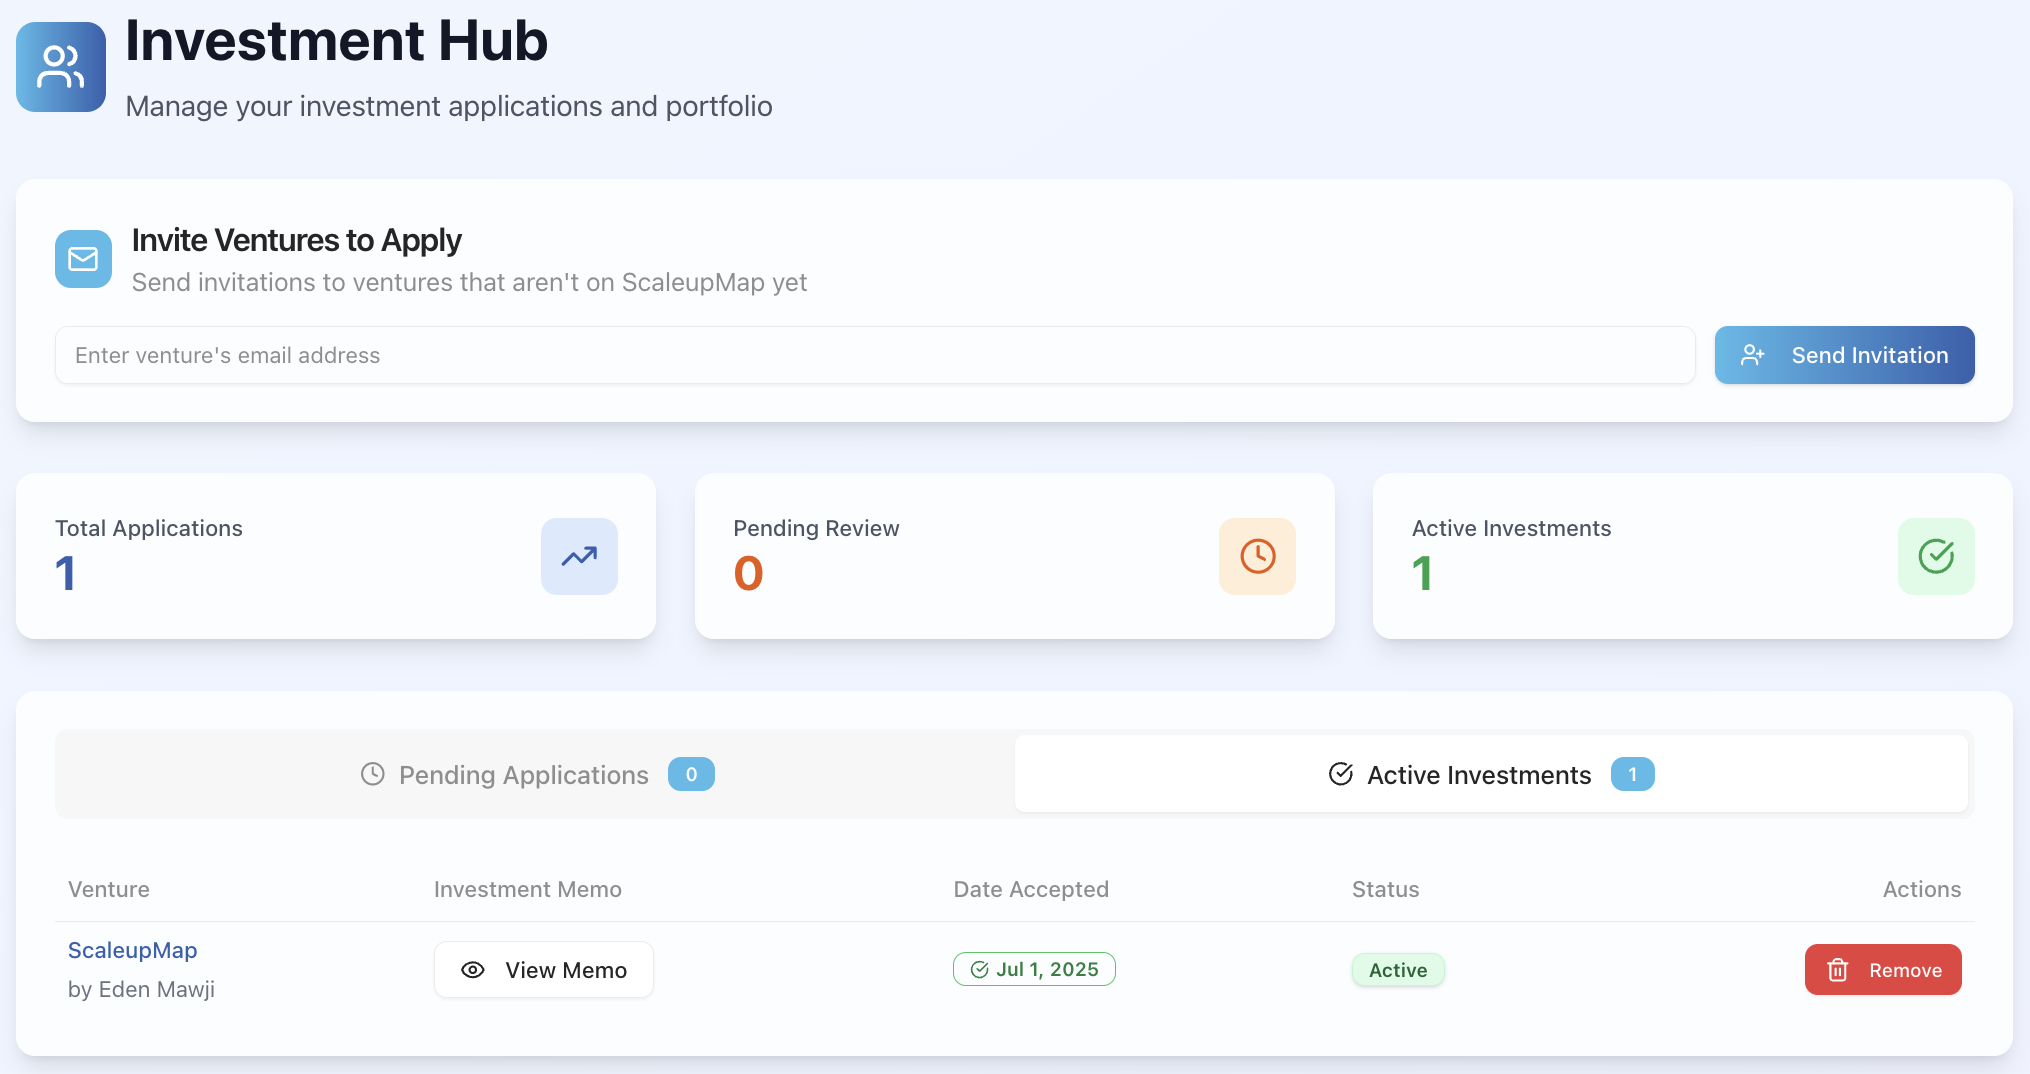Screen dimensions: 2030x1074
Task: Click the green checkmark icon on Active Investments card
Action: pos(1936,557)
